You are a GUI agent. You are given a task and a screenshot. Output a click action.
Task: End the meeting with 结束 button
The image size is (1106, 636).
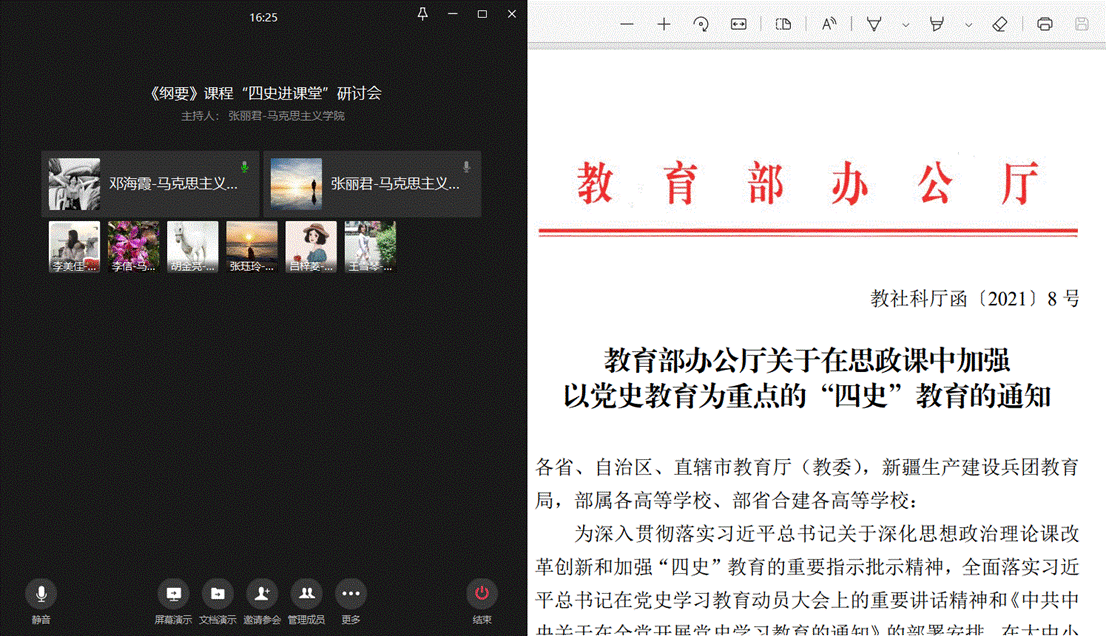click(482, 594)
